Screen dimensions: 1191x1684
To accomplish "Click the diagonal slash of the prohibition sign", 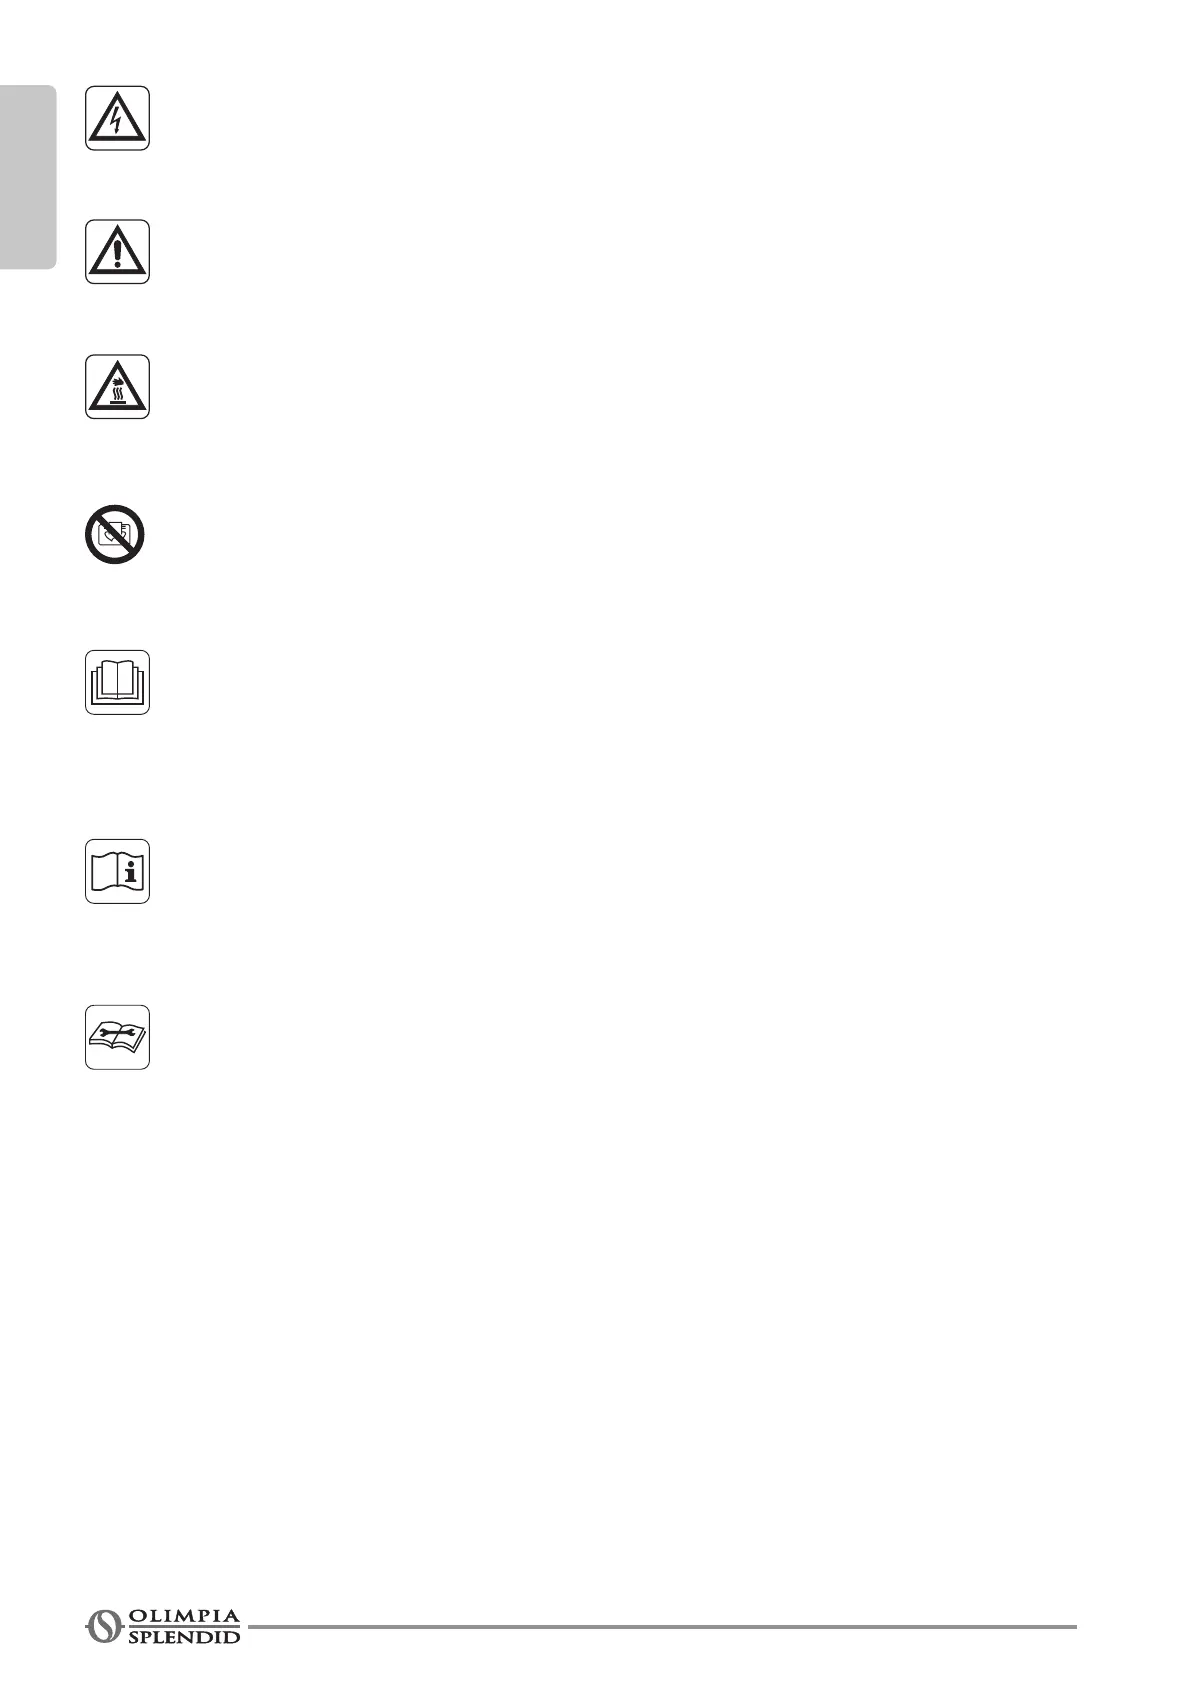I will point(115,535).
